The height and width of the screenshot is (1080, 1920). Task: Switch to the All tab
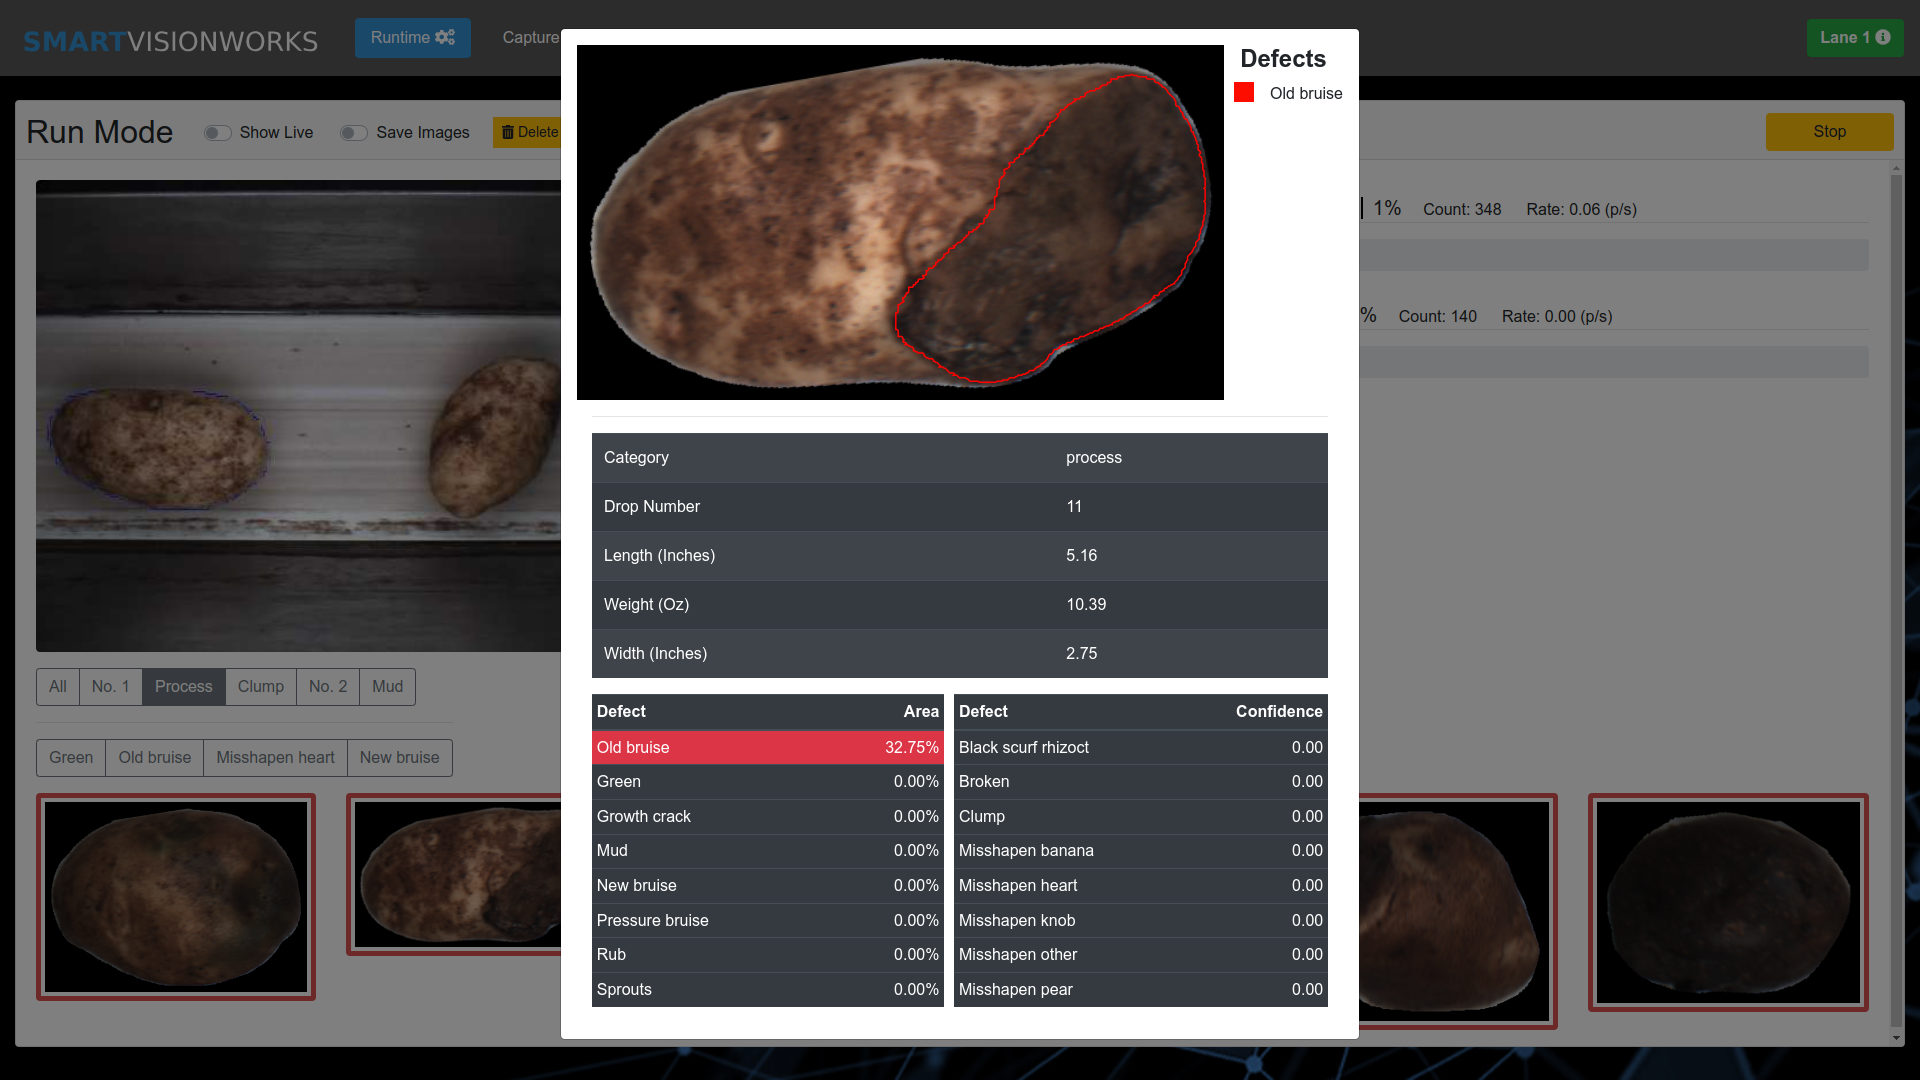coord(57,687)
